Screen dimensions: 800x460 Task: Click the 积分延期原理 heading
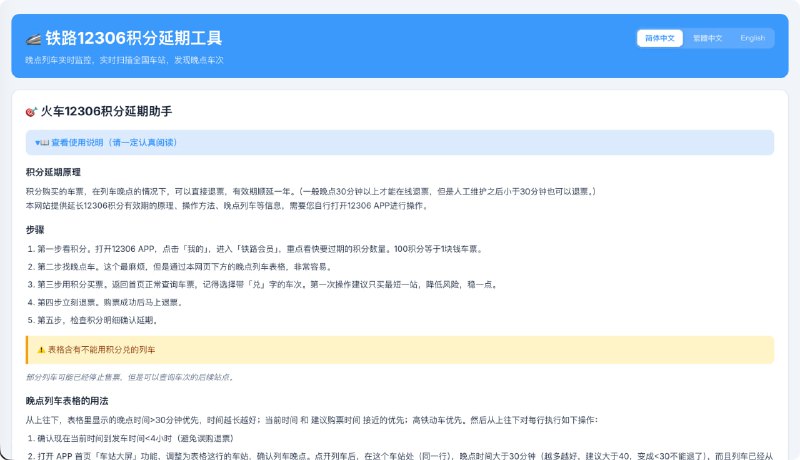[x=53, y=172]
